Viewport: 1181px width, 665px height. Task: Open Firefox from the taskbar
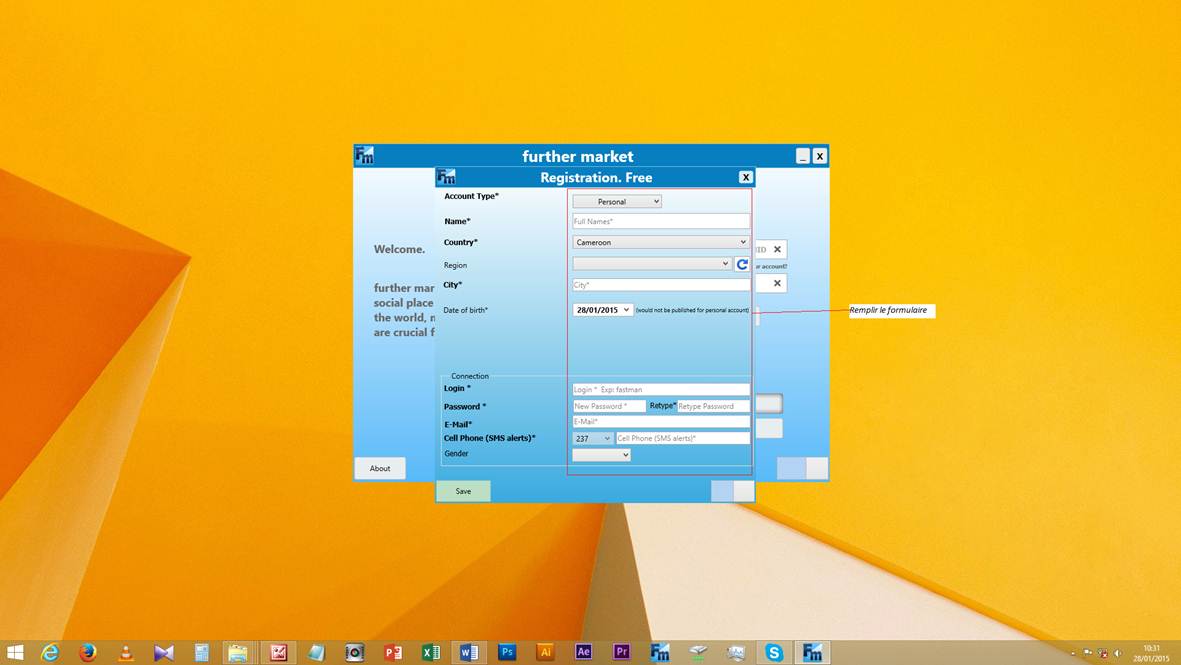[x=88, y=652]
